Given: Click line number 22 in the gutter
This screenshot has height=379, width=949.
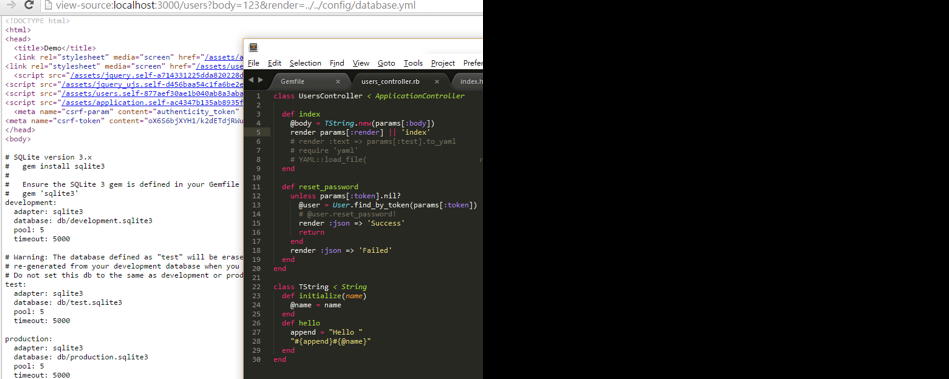Looking at the screenshot, I should click(x=257, y=287).
